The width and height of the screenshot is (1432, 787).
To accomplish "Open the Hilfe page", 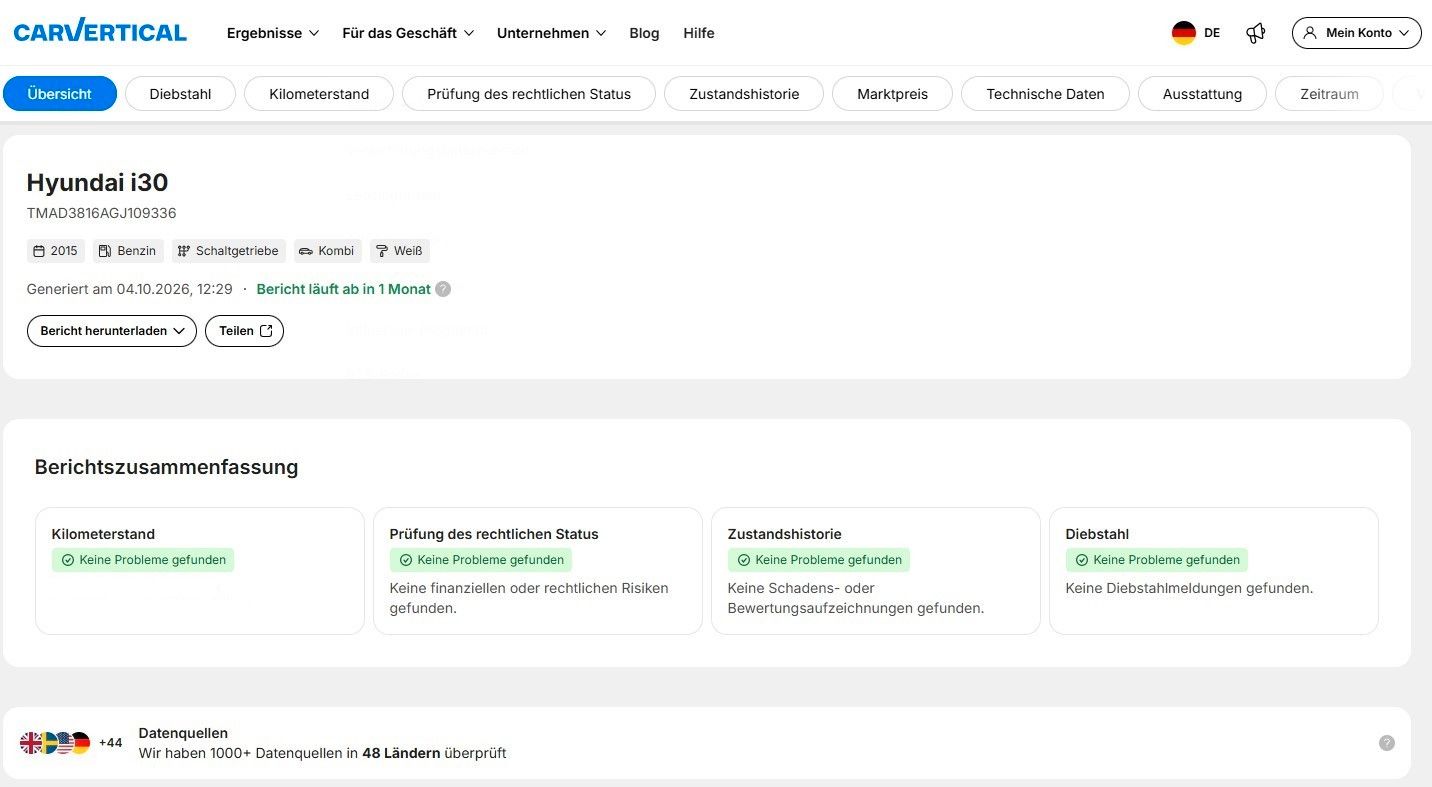I will click(x=699, y=33).
